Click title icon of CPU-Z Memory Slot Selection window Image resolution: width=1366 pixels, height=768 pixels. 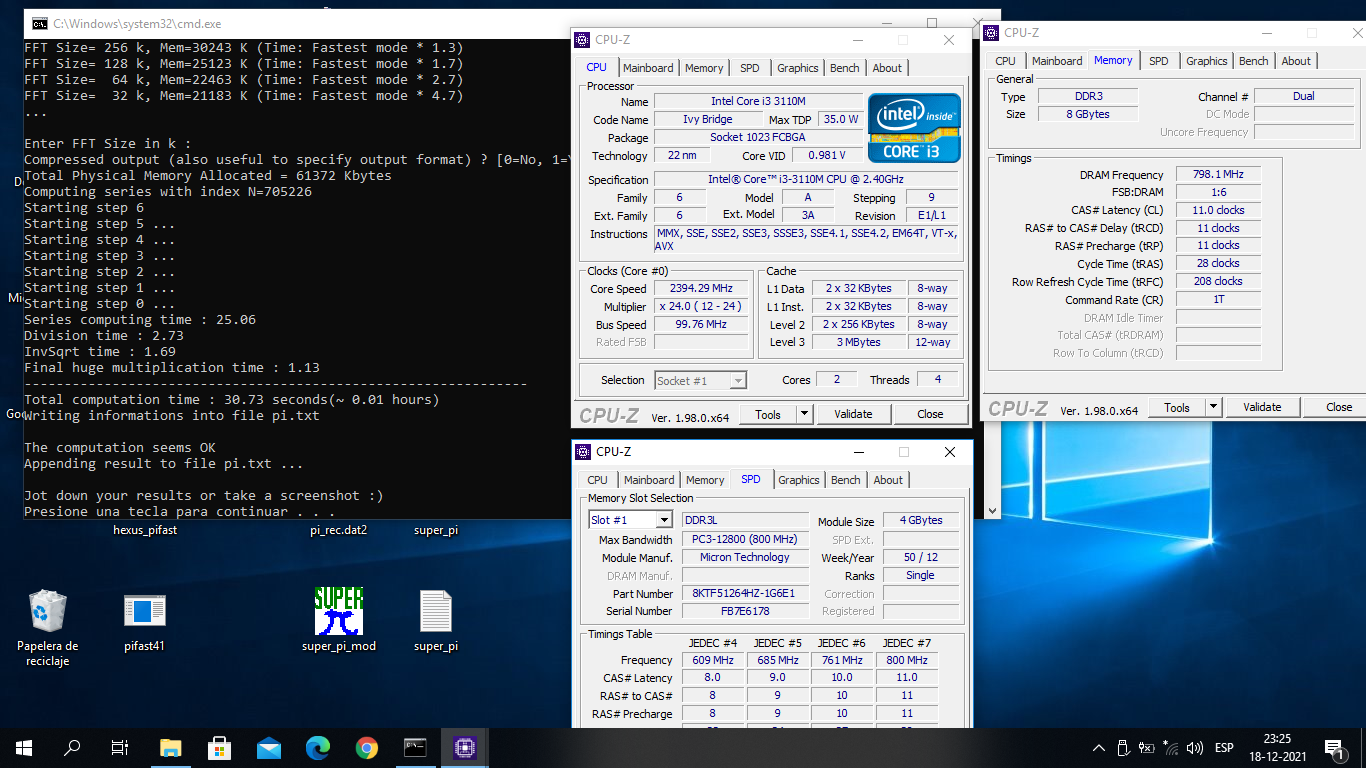[582, 452]
